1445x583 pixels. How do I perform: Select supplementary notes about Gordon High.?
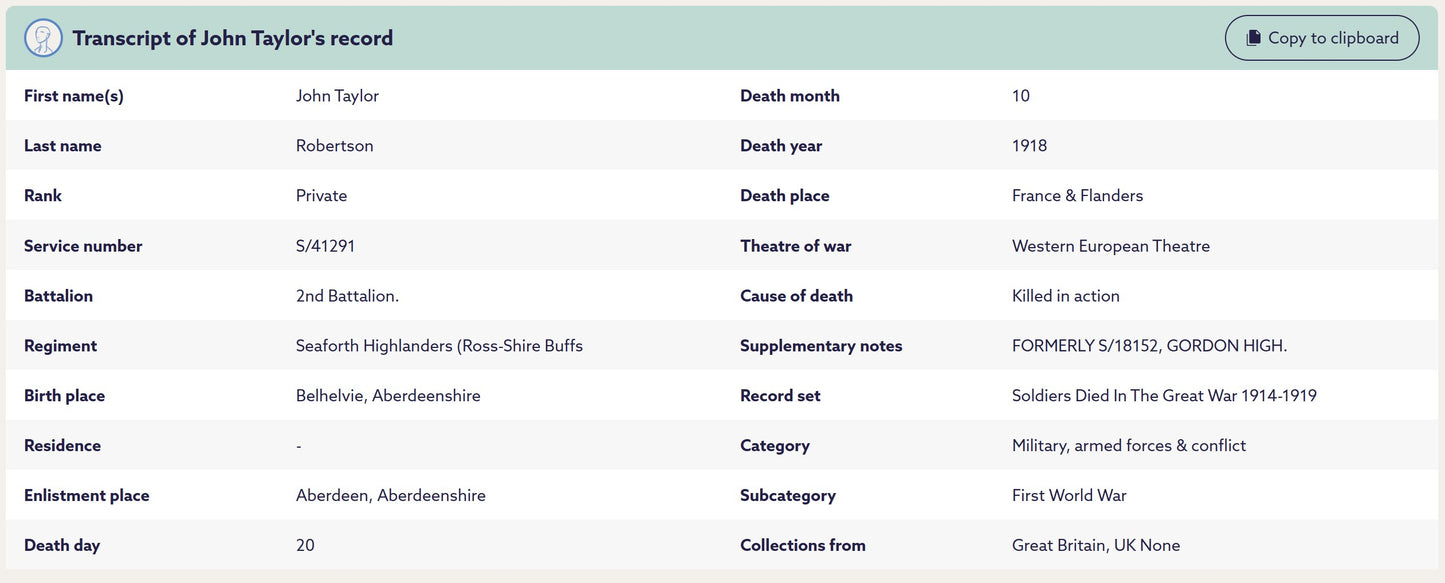pos(1149,346)
